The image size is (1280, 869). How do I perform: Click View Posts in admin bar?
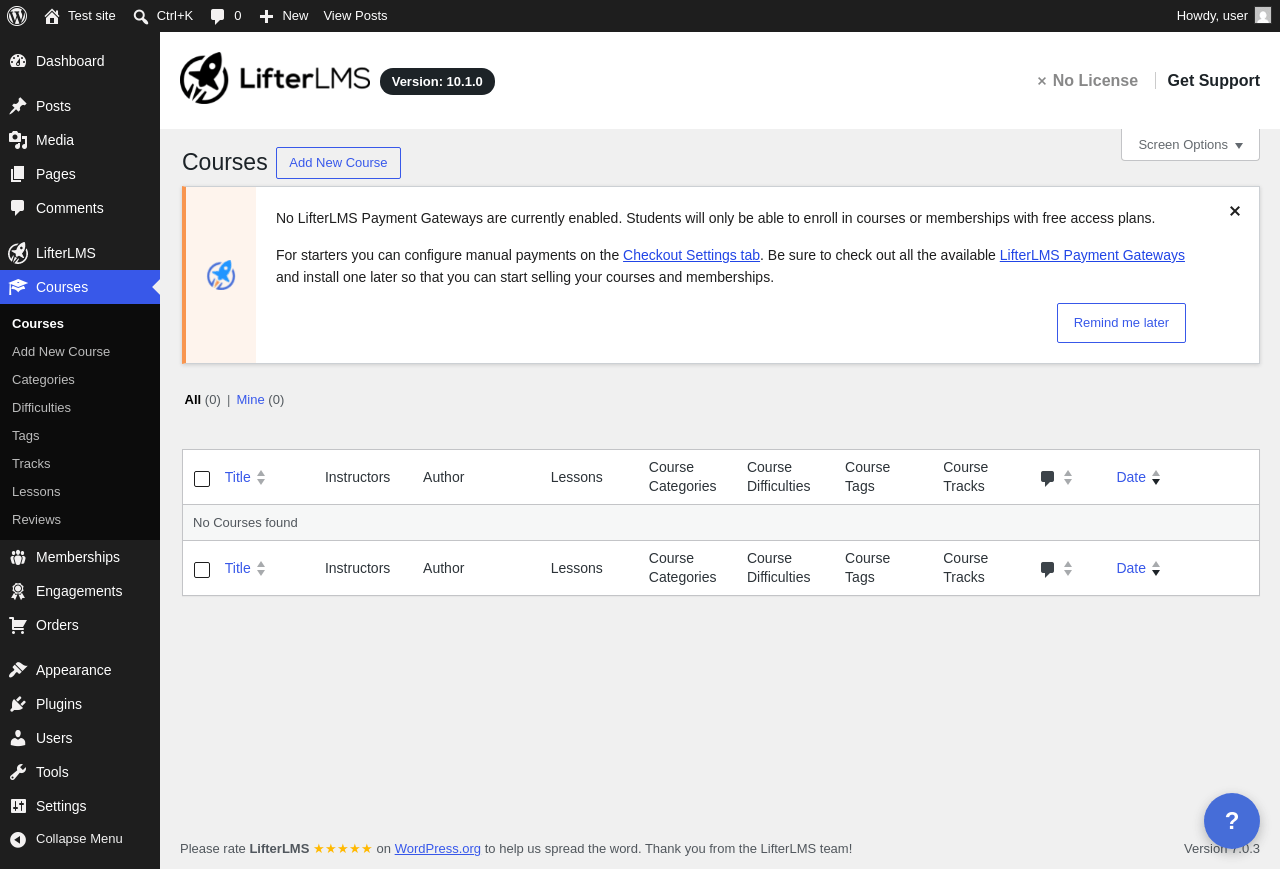click(355, 16)
